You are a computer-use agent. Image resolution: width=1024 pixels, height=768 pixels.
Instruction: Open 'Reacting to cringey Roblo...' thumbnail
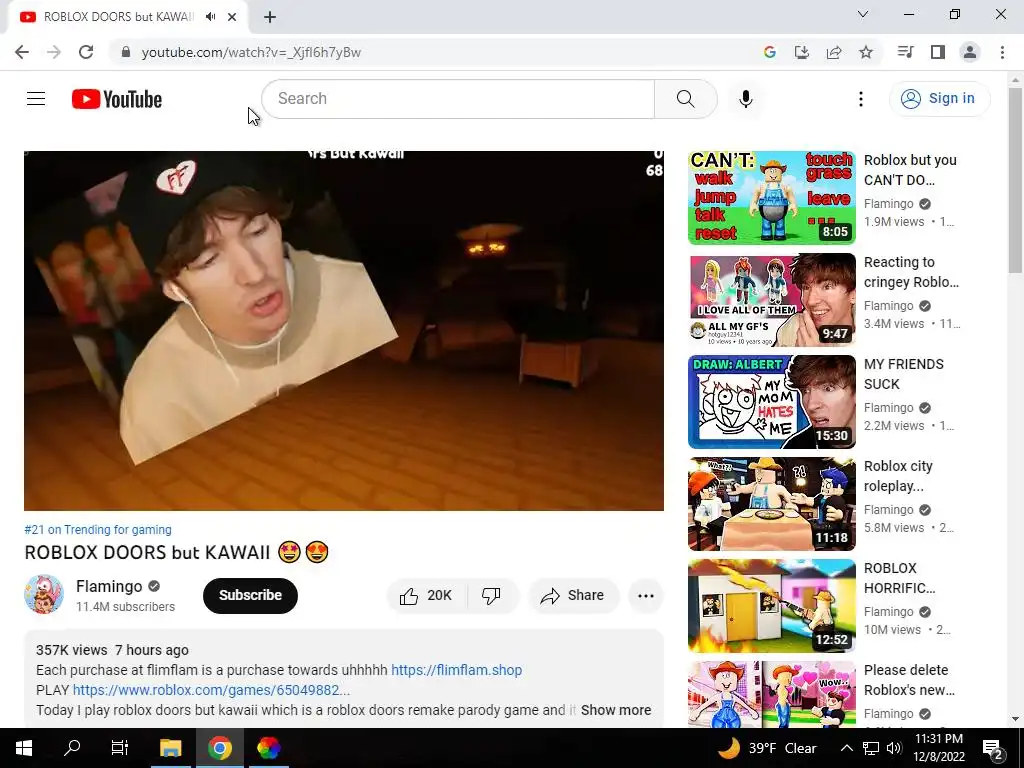point(772,300)
